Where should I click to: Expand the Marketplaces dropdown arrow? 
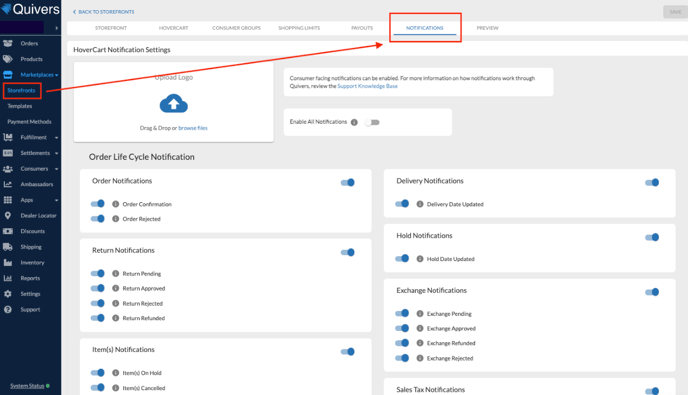tap(57, 75)
